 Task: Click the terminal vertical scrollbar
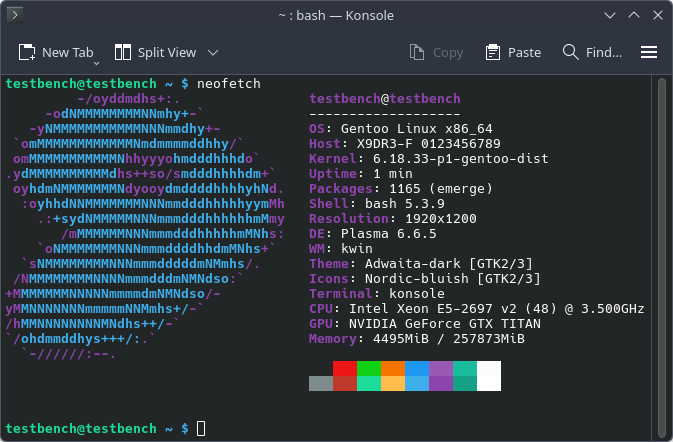[662, 257]
